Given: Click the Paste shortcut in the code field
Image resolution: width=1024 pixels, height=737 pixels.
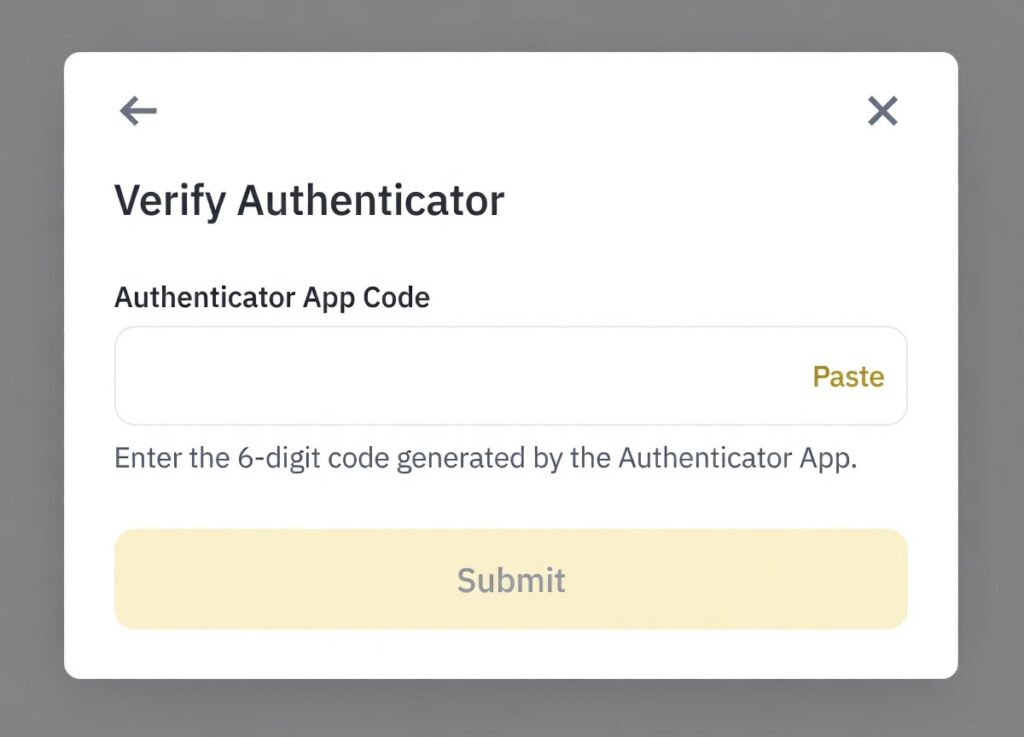Looking at the screenshot, I should [848, 376].
